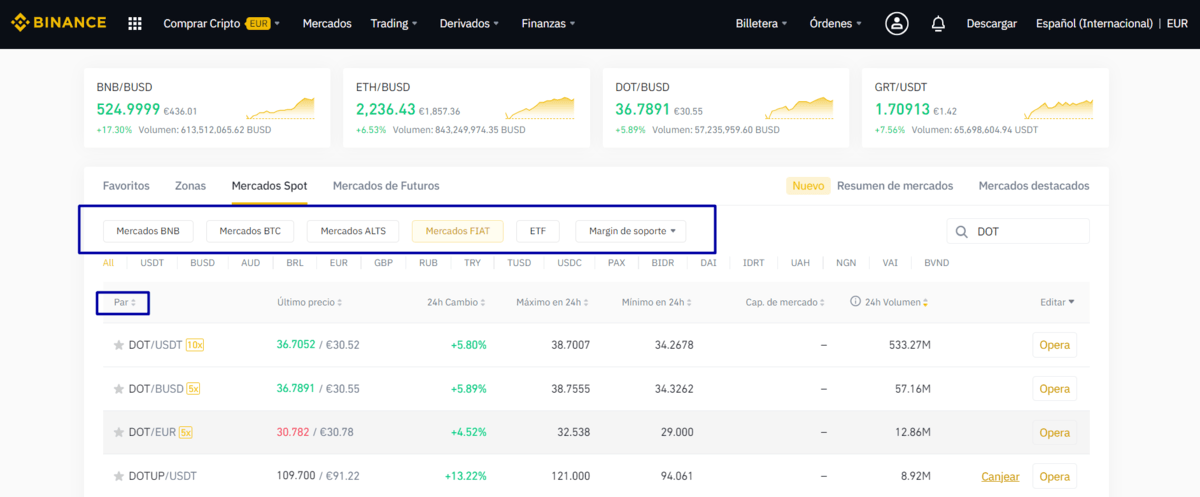Image resolution: width=1200 pixels, height=497 pixels.
Task: Star the DOT/EUR pair
Action: coord(118,433)
